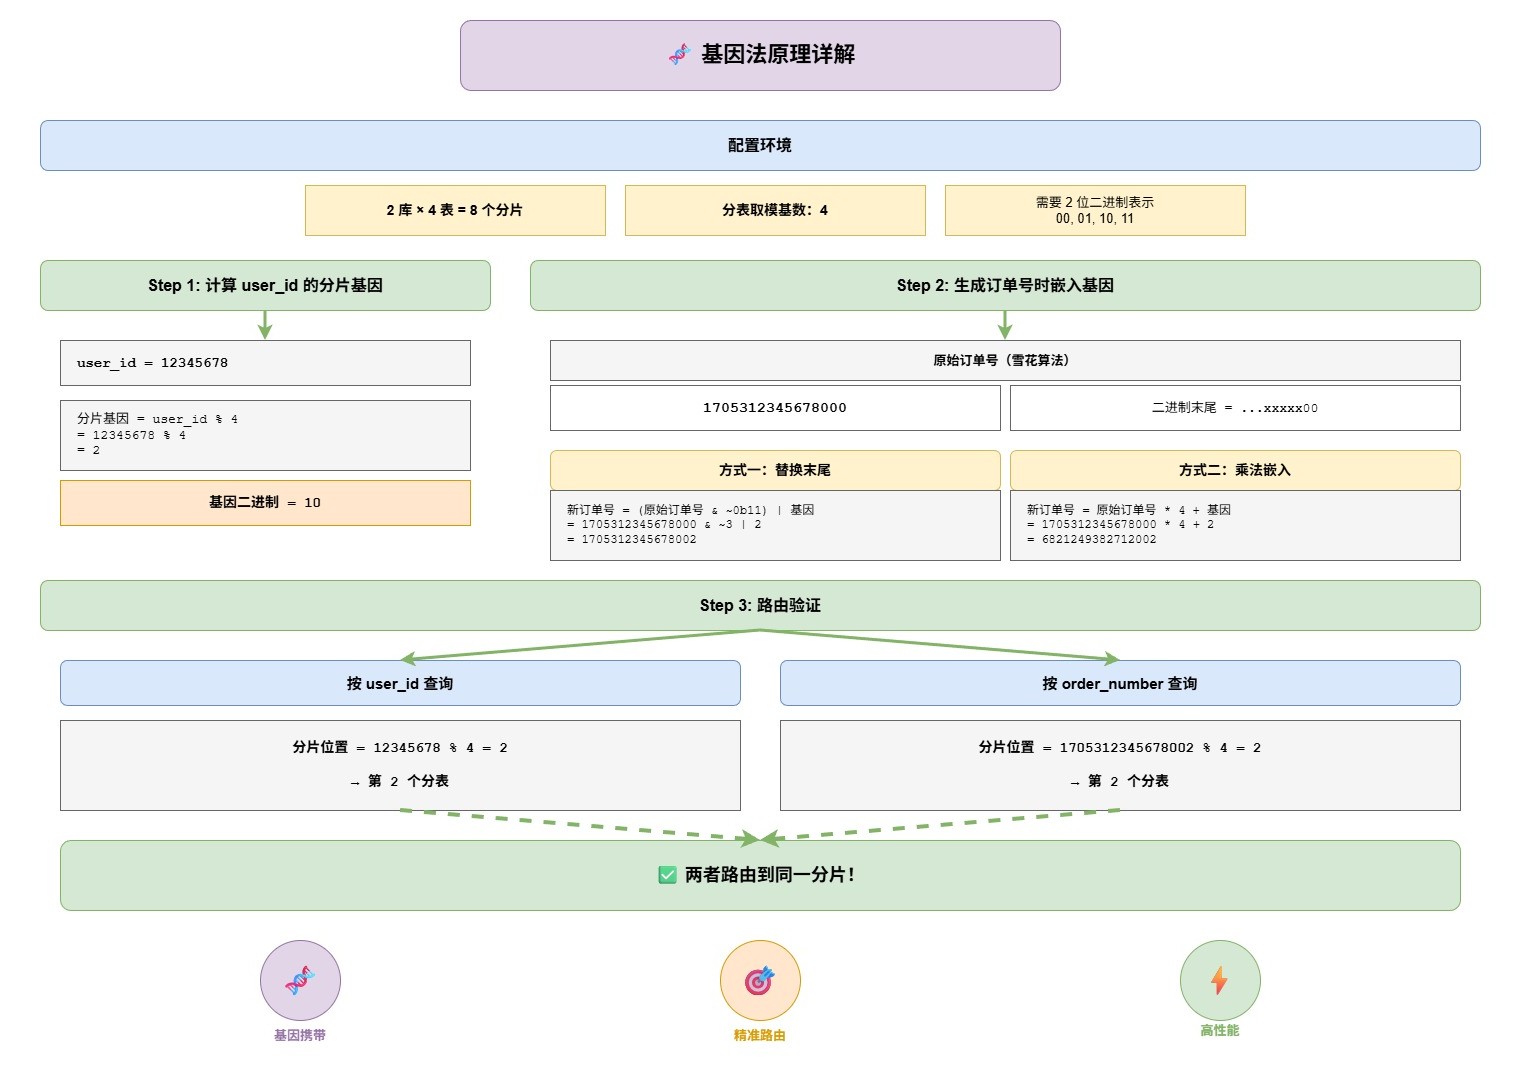The width and height of the screenshot is (1527, 1085).
Task: Select the title box 基因法原理详解
Action: tap(760, 55)
